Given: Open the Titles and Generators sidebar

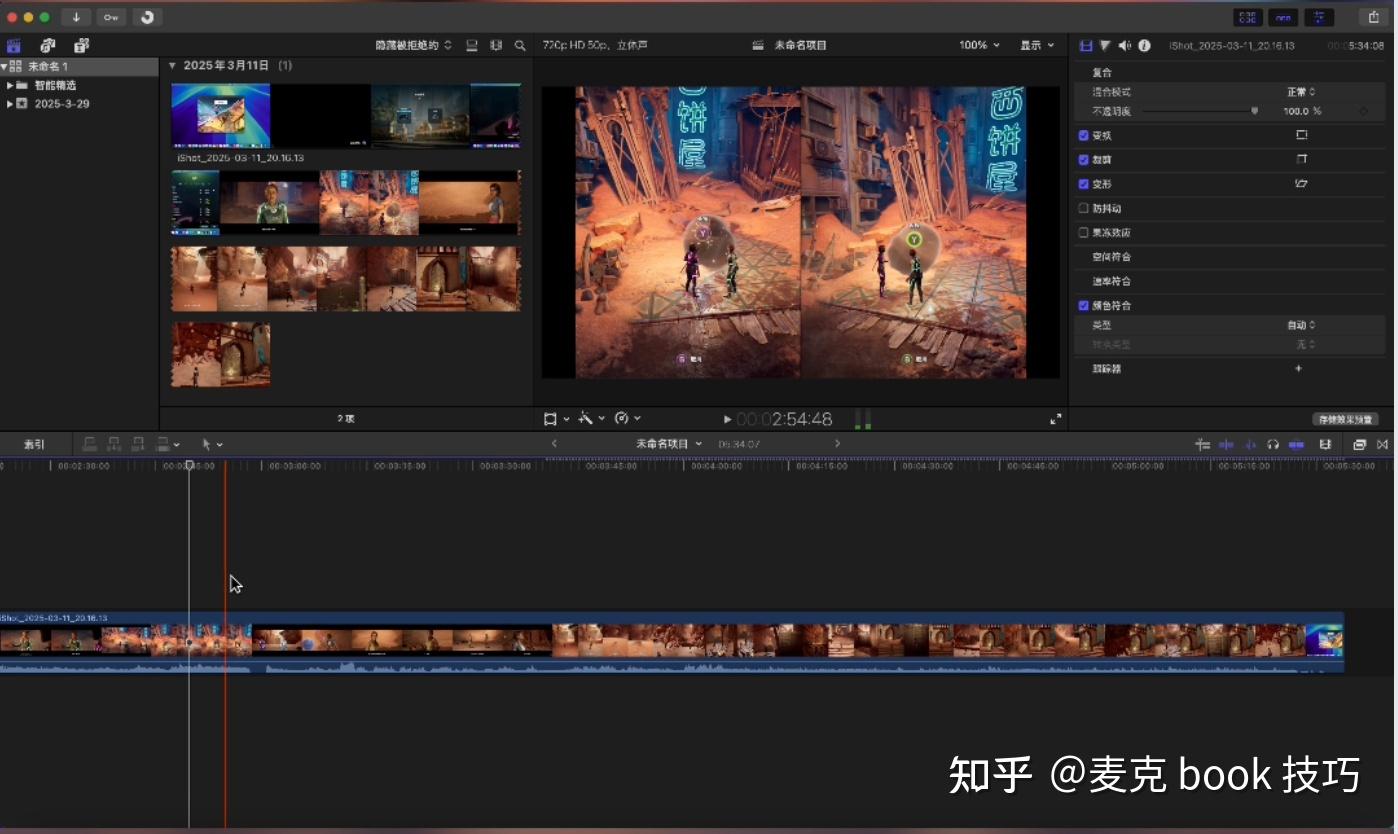Looking at the screenshot, I should [81, 45].
